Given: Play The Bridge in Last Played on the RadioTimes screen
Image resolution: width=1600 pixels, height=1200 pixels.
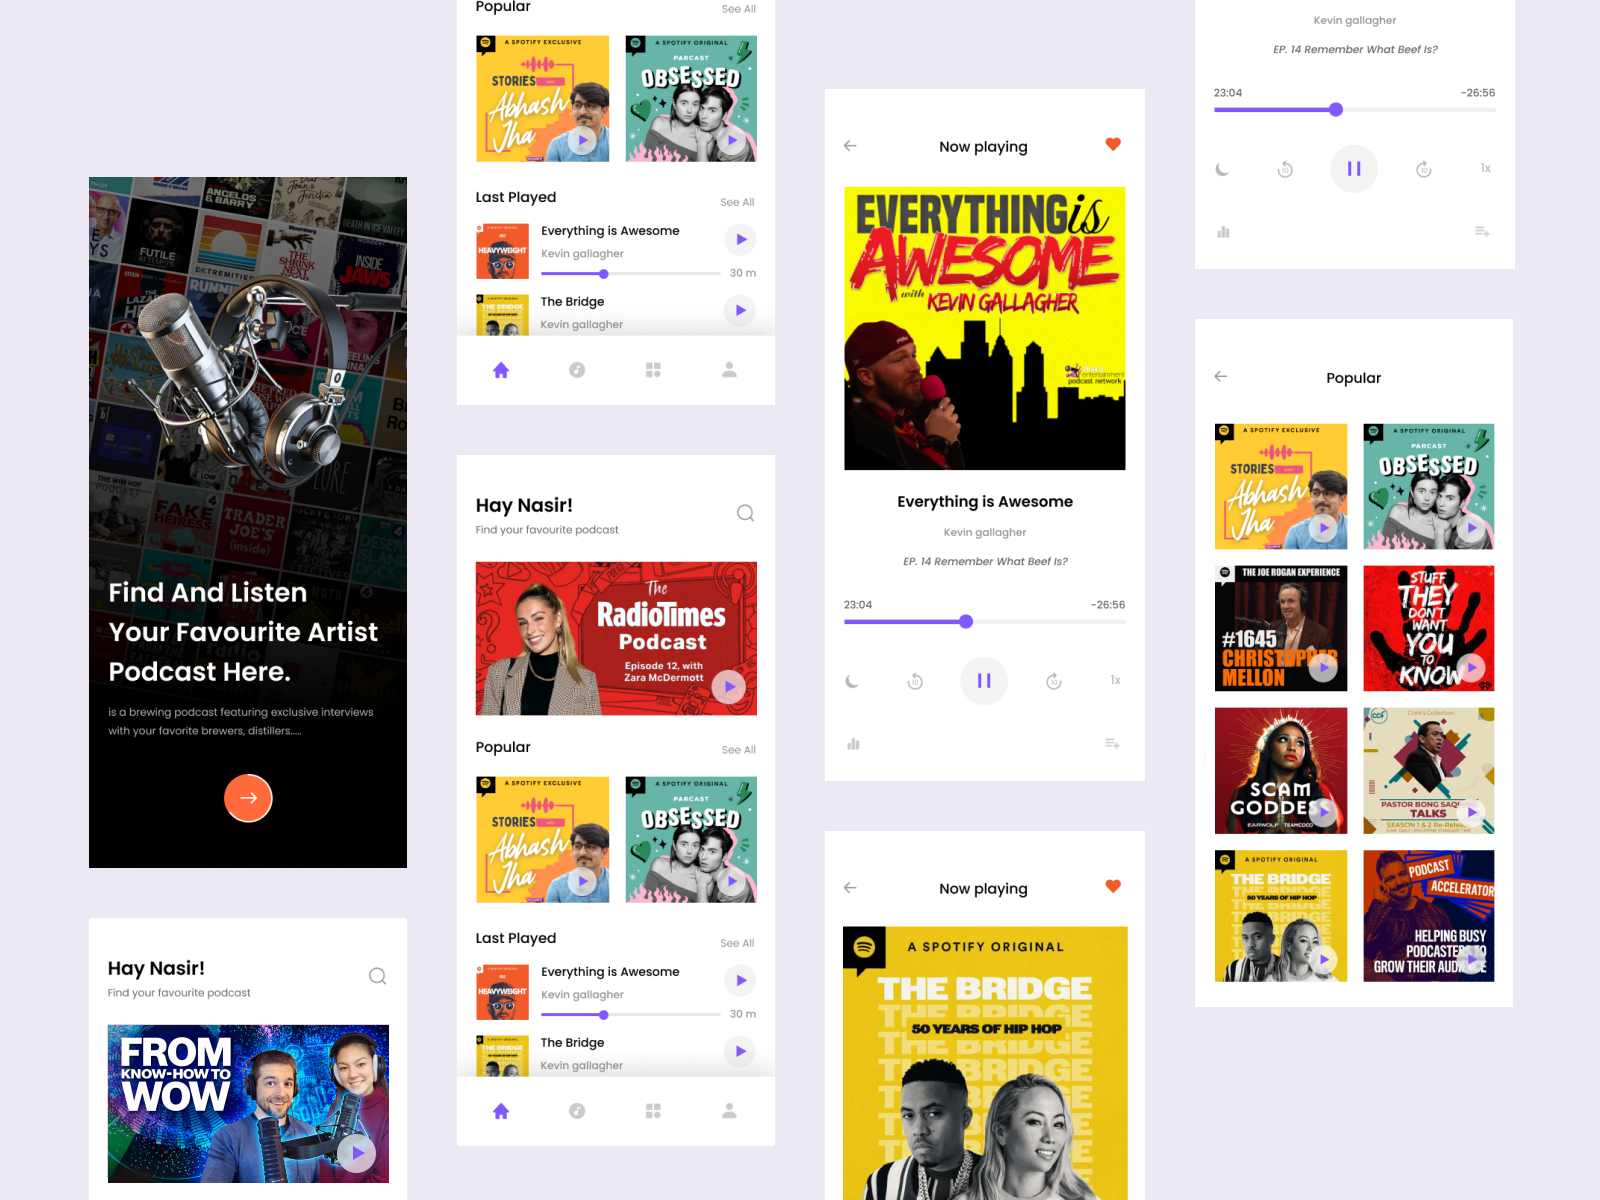Looking at the screenshot, I should tap(741, 1051).
